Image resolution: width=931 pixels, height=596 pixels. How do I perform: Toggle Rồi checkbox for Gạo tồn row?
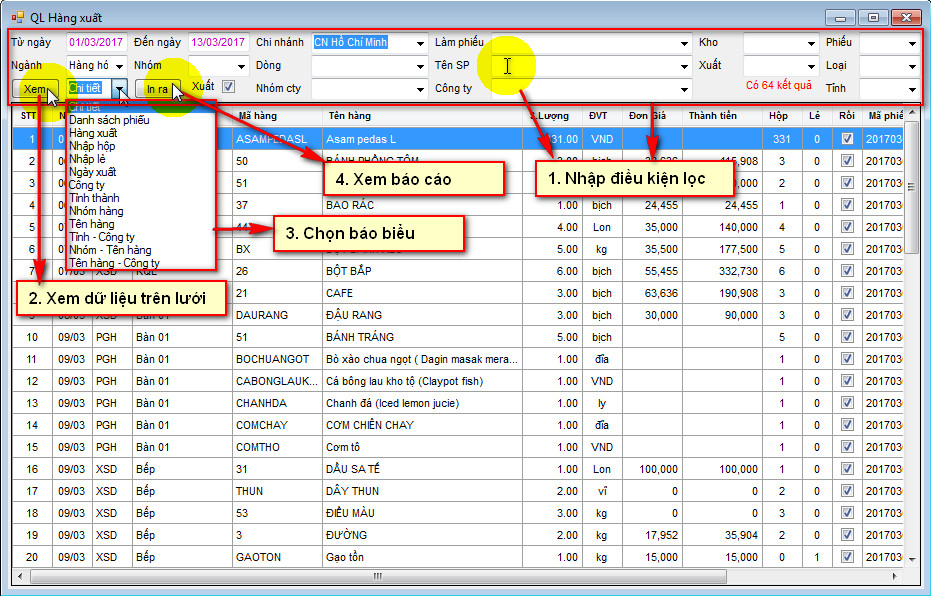pos(847,556)
